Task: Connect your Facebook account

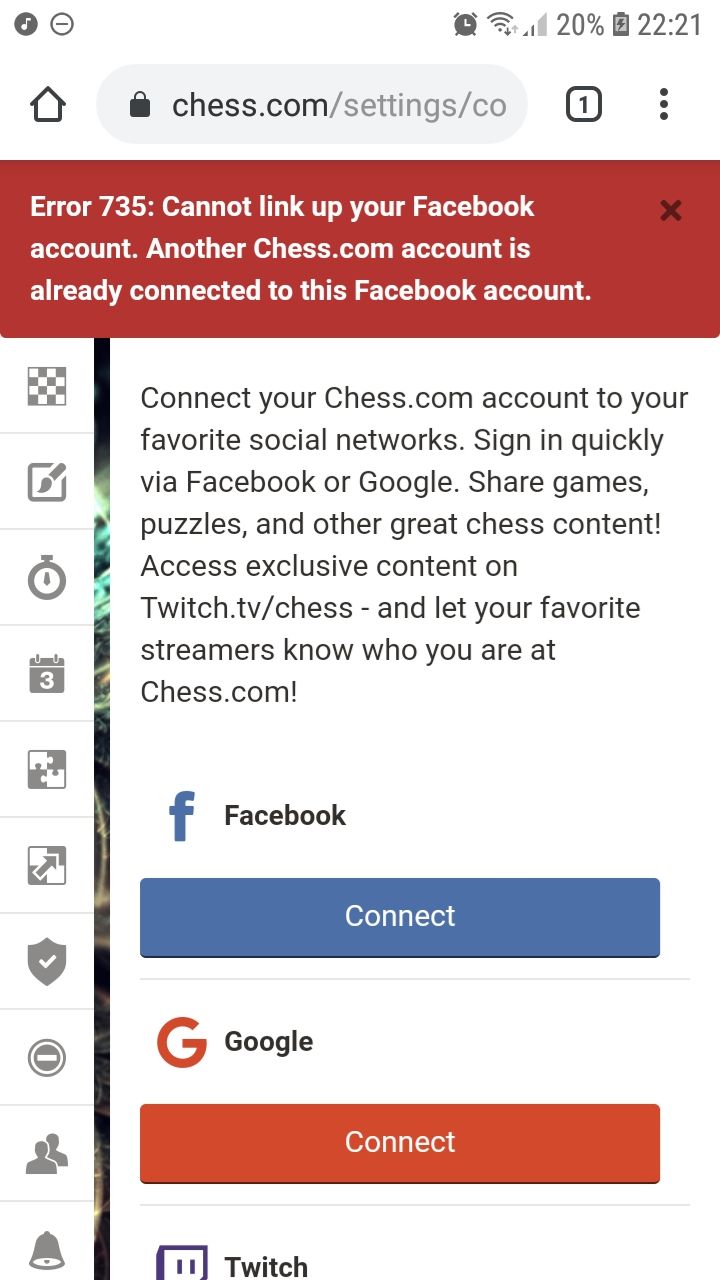Action: click(x=400, y=917)
